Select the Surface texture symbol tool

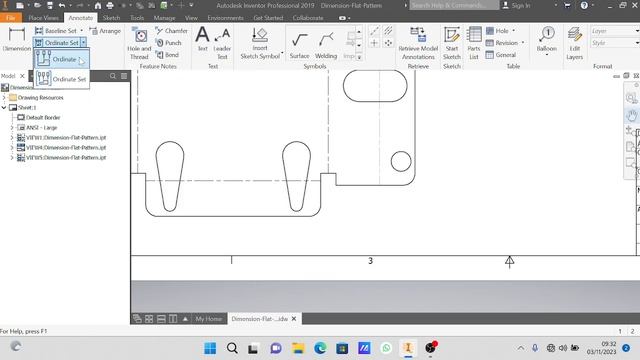point(300,45)
